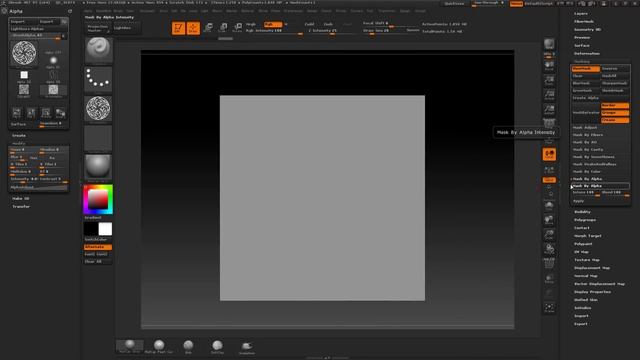Click Invert icon in Alpha palette
640x360 pixels.
click(60, 112)
